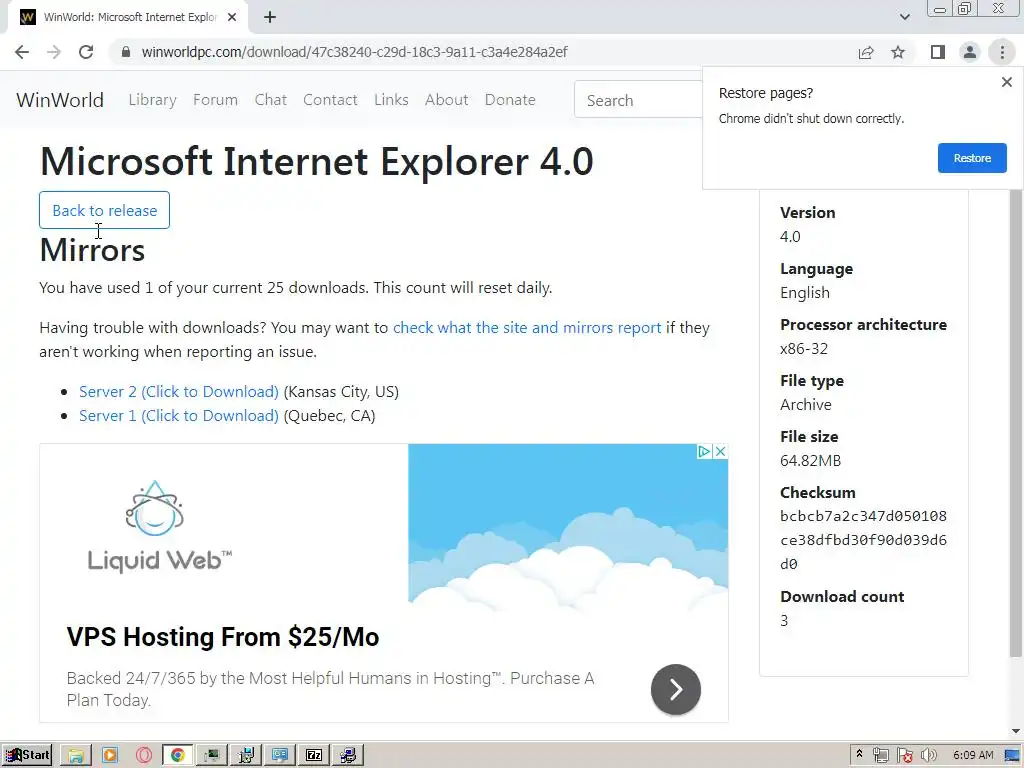Click the Restore button
This screenshot has width=1024, height=768.
[x=972, y=158]
